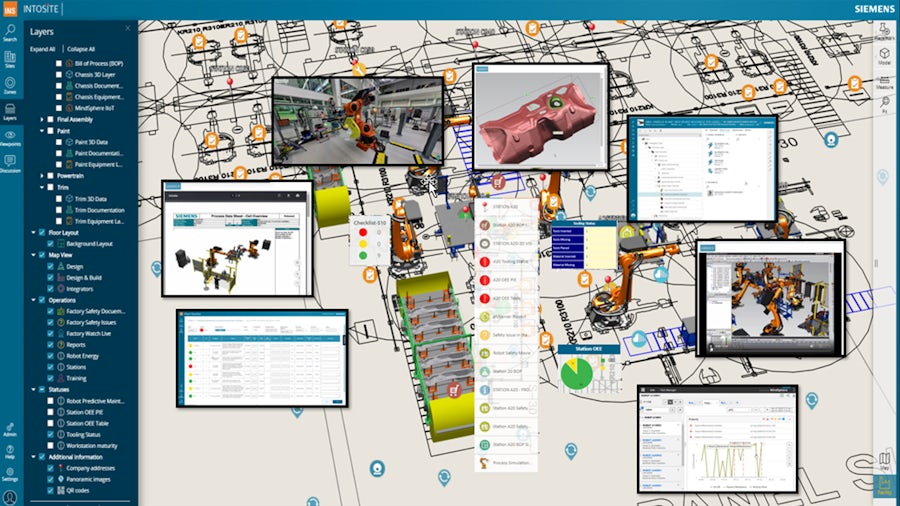Viewport: 900px width, 506px height.
Task: Click the webcam marker at the map's upper right
Action: point(831,139)
